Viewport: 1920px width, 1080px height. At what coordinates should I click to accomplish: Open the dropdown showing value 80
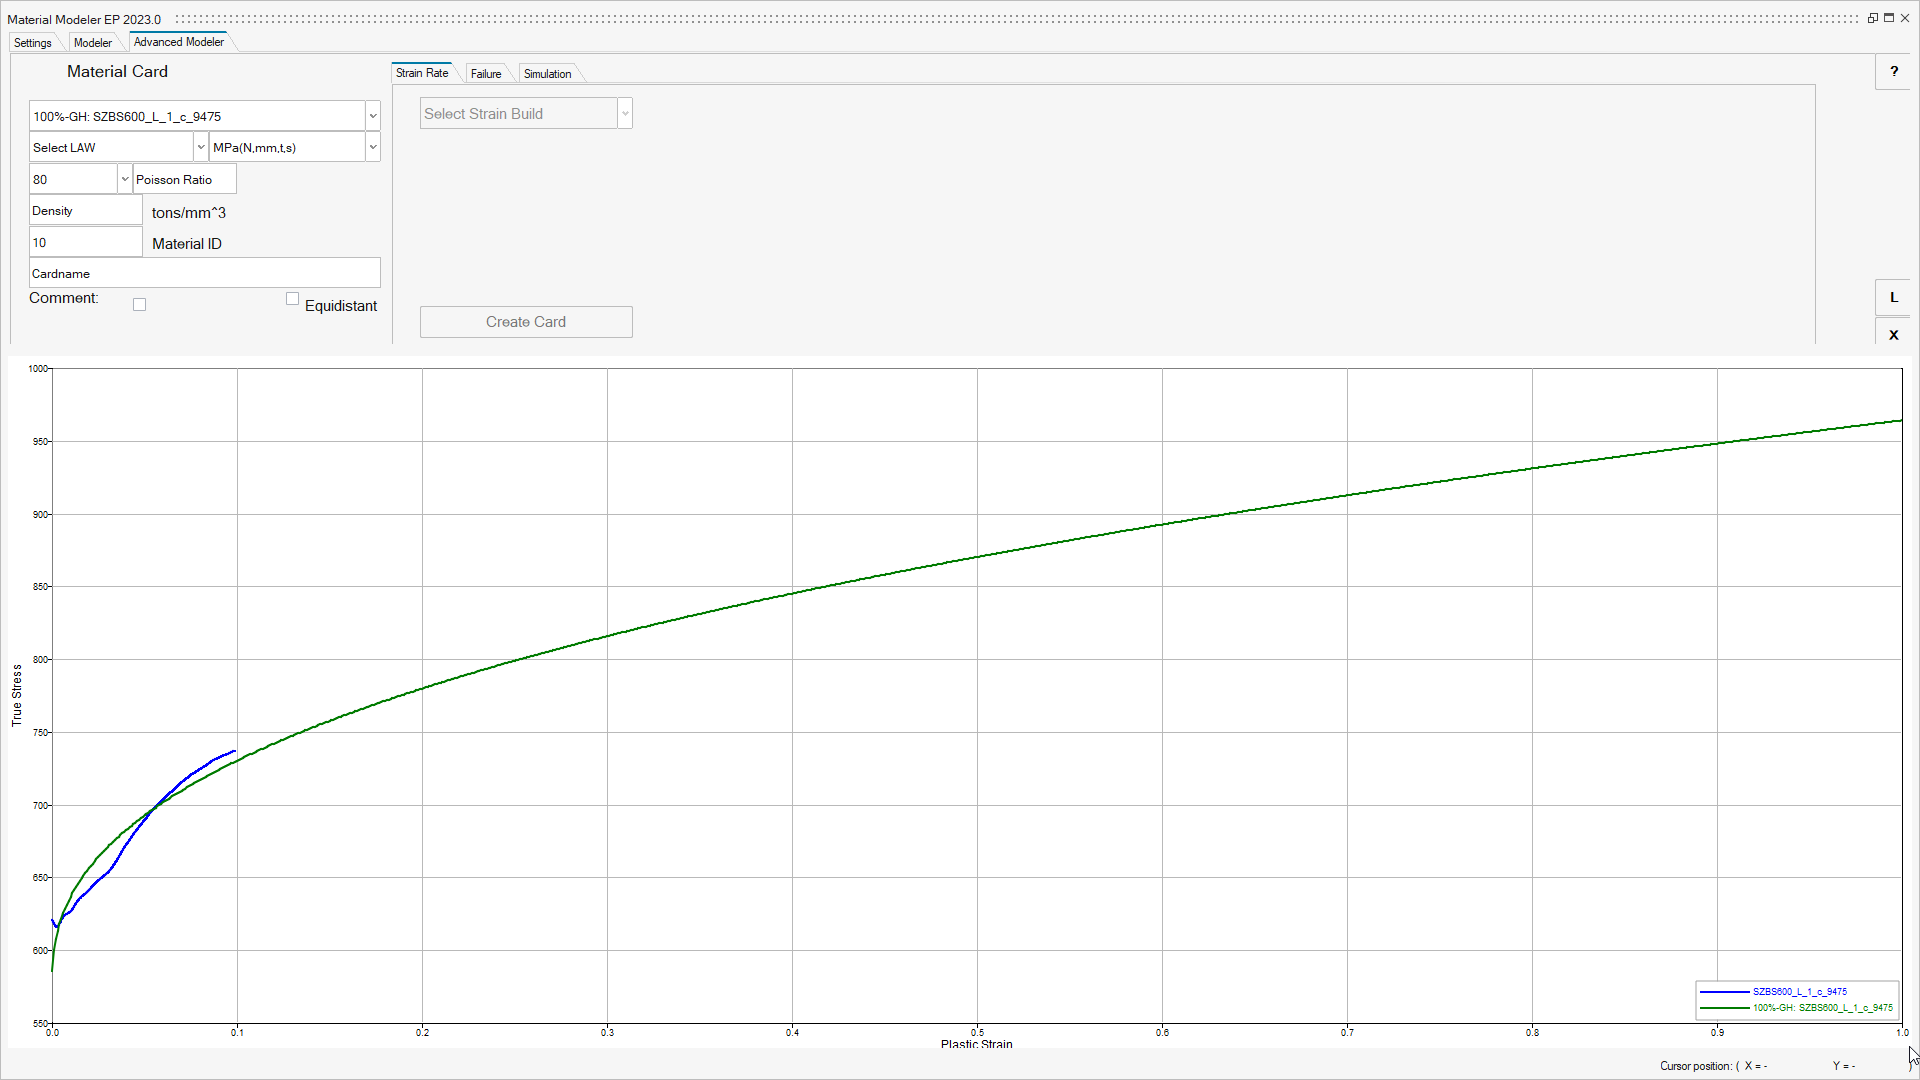(125, 179)
